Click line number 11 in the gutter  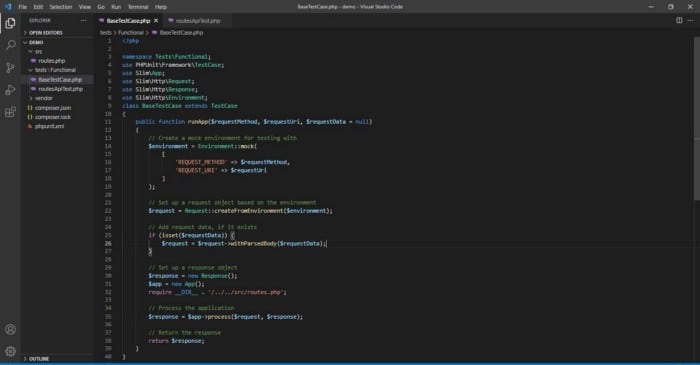pyautogui.click(x=108, y=122)
